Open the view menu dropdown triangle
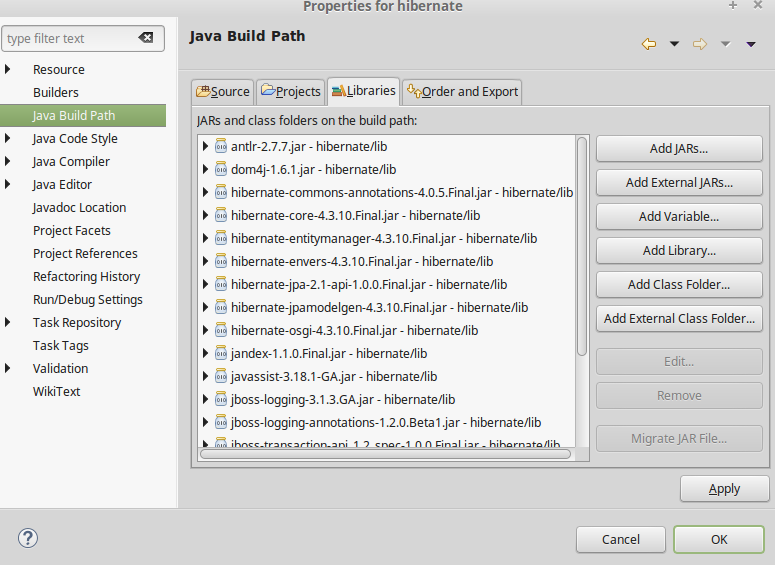 pyautogui.click(x=751, y=44)
